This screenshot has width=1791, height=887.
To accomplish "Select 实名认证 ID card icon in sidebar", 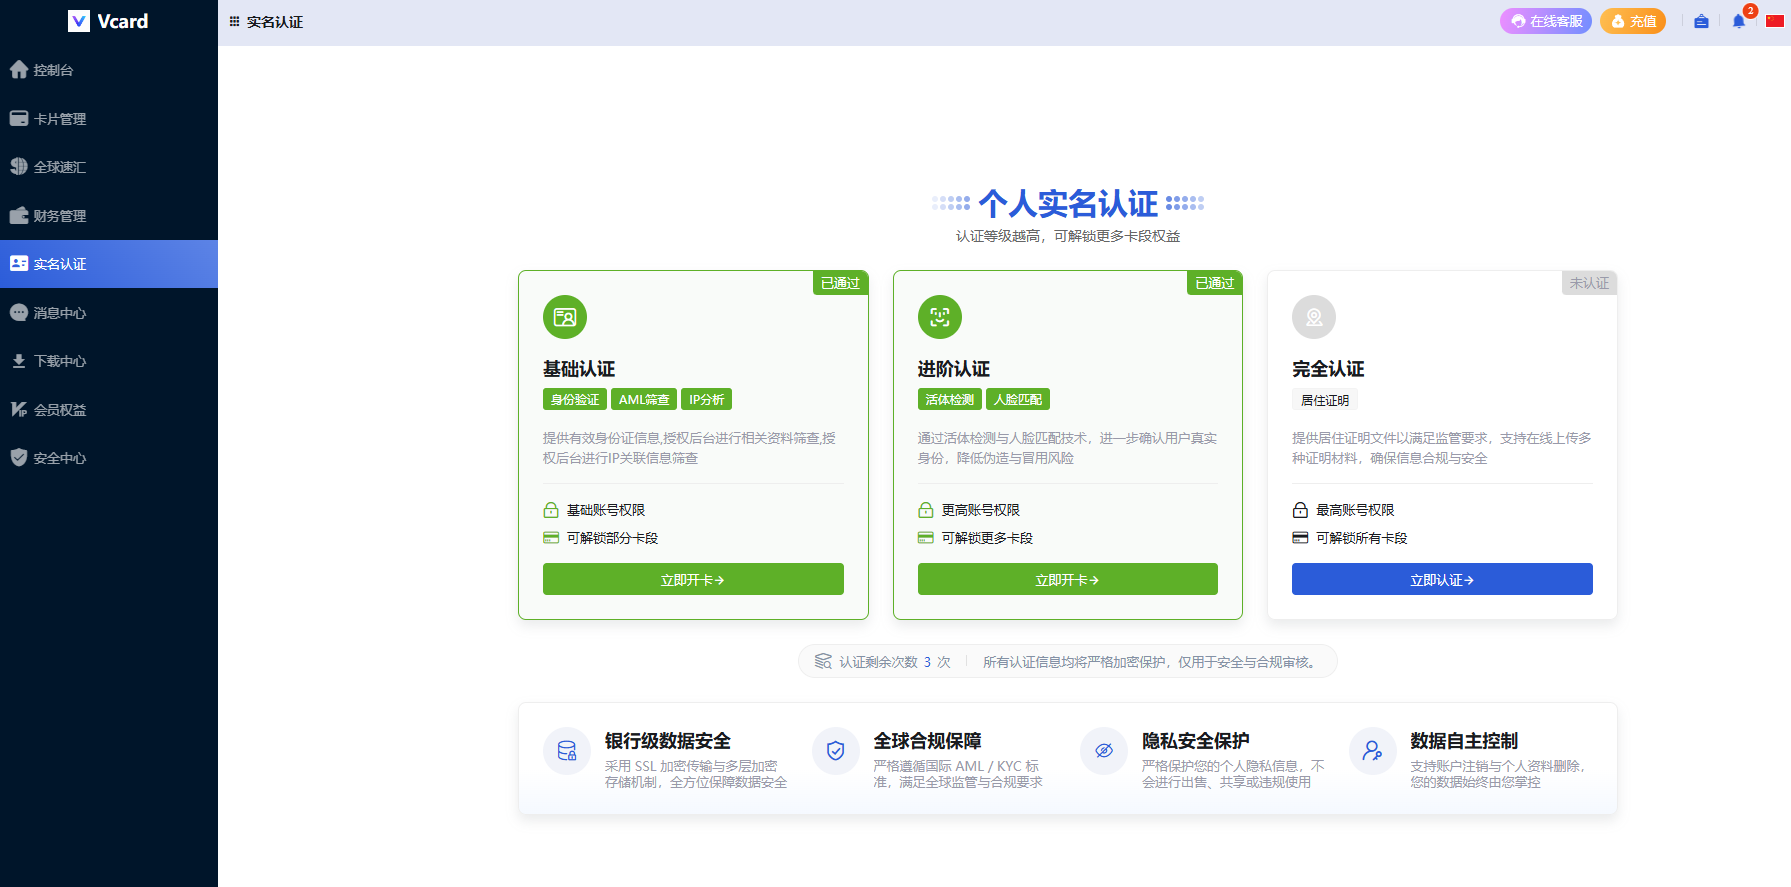I will [x=19, y=263].
